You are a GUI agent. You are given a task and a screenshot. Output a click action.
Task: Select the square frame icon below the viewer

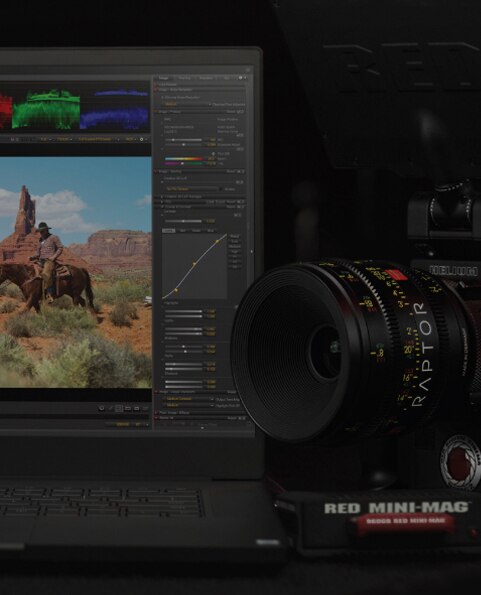pos(119,408)
